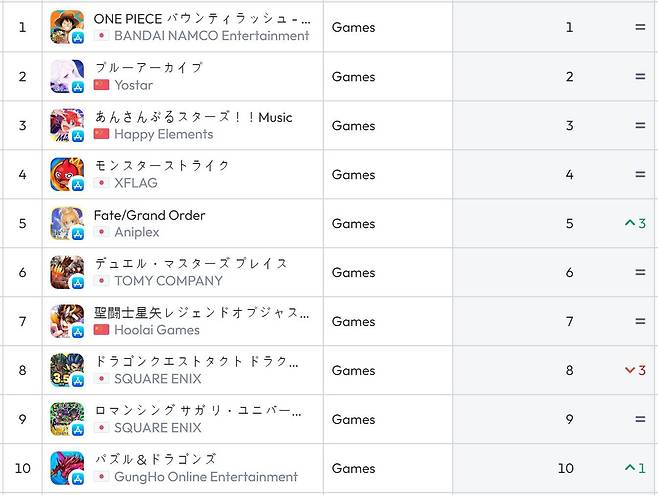Click the Hoolai Games publisher link
This screenshot has width=658, height=495.
coord(157,330)
